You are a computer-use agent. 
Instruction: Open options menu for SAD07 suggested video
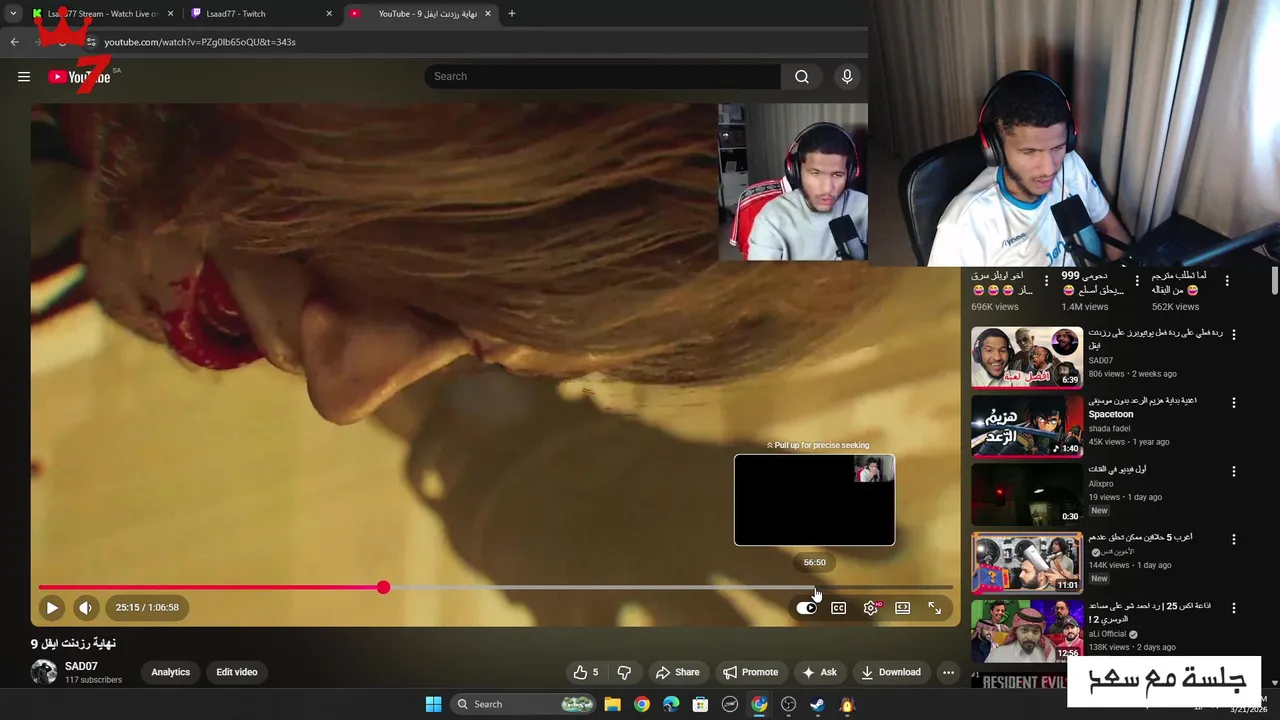click(x=1234, y=335)
